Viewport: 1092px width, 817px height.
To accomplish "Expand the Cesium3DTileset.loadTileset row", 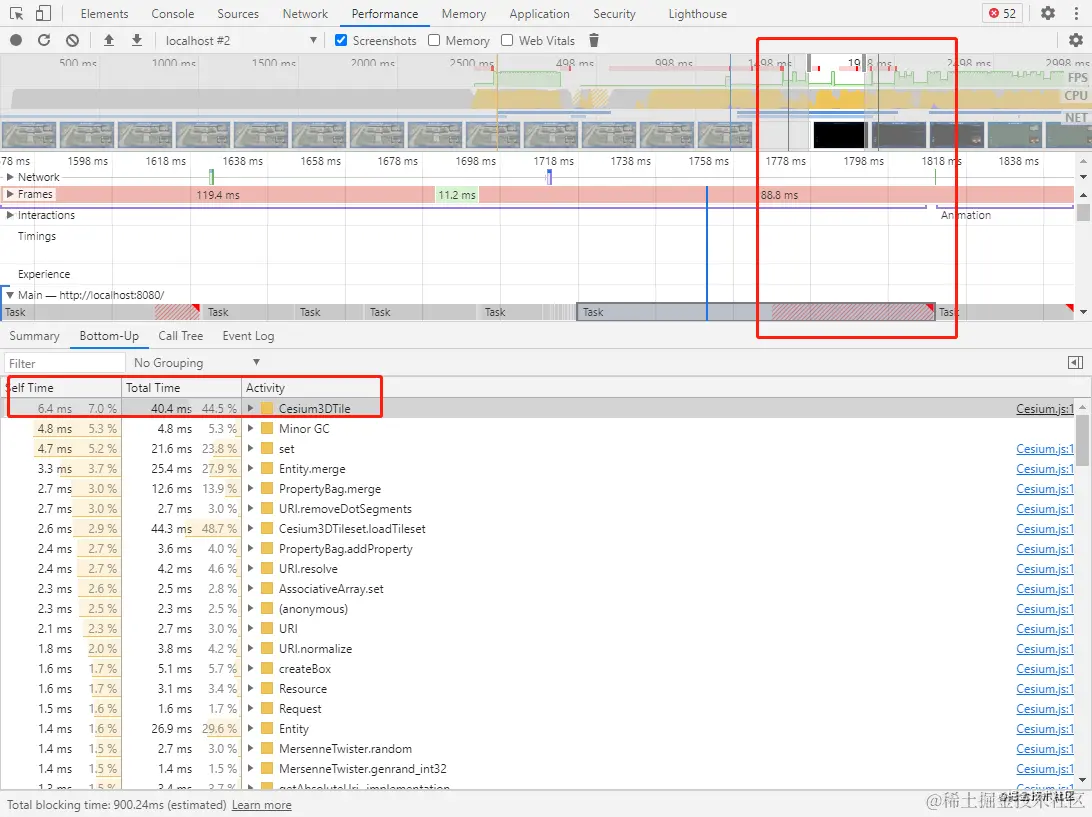I will [x=251, y=529].
